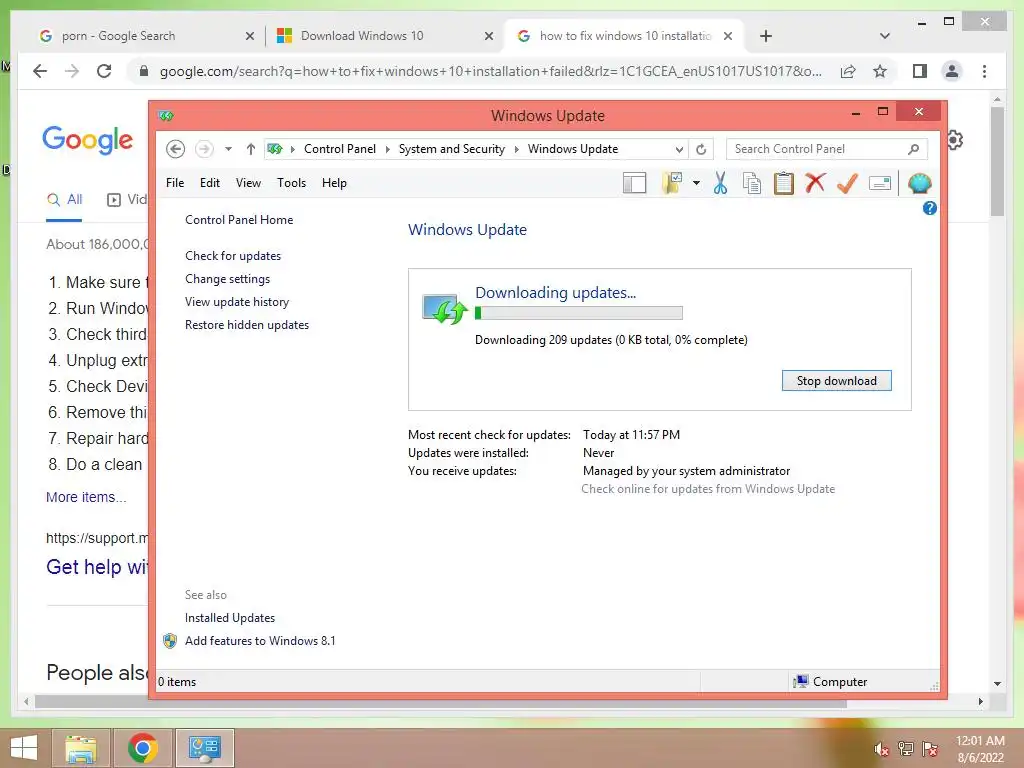Open Chrome three-dot menu
The height and width of the screenshot is (768, 1024).
[x=984, y=71]
